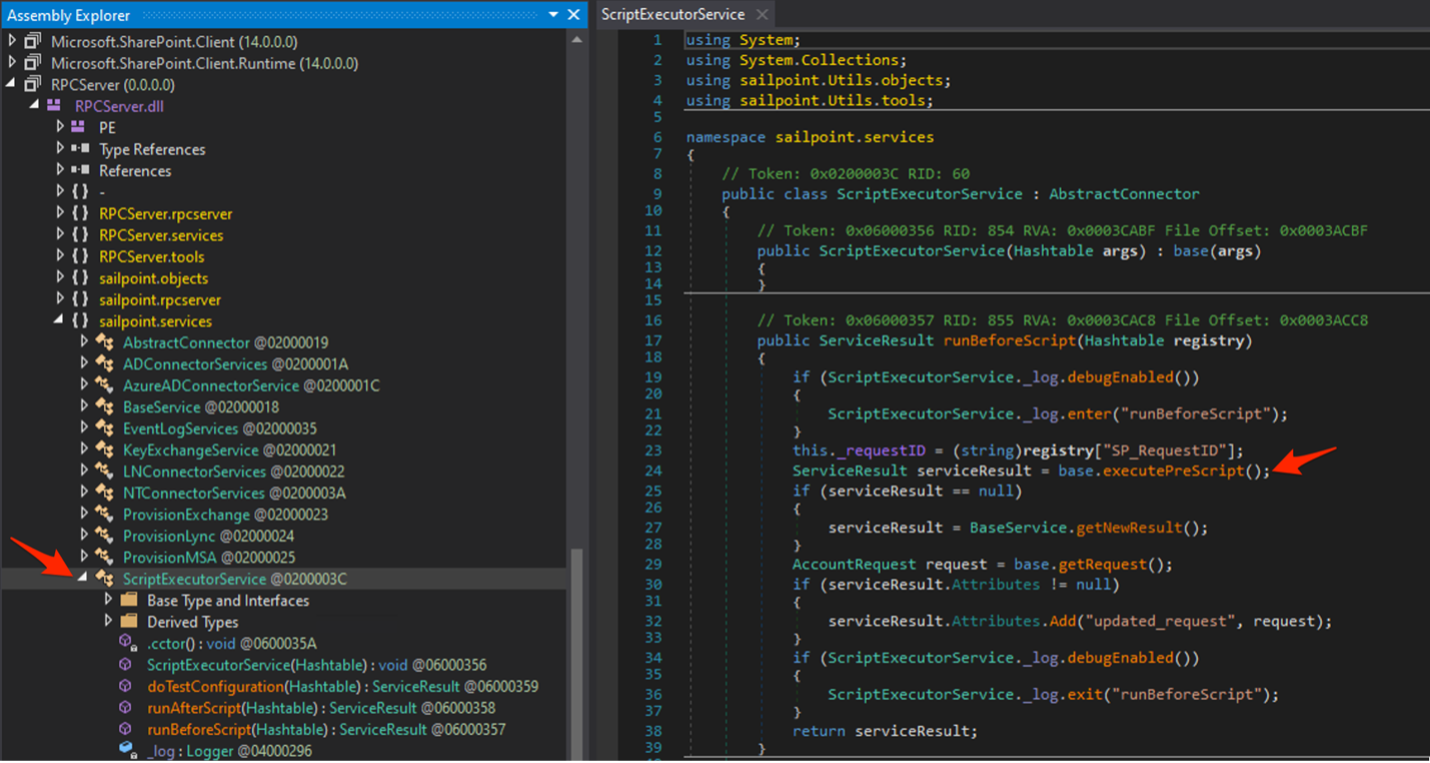Expand the Derived Types folder icon
This screenshot has height=763, width=1430.
coord(129,622)
